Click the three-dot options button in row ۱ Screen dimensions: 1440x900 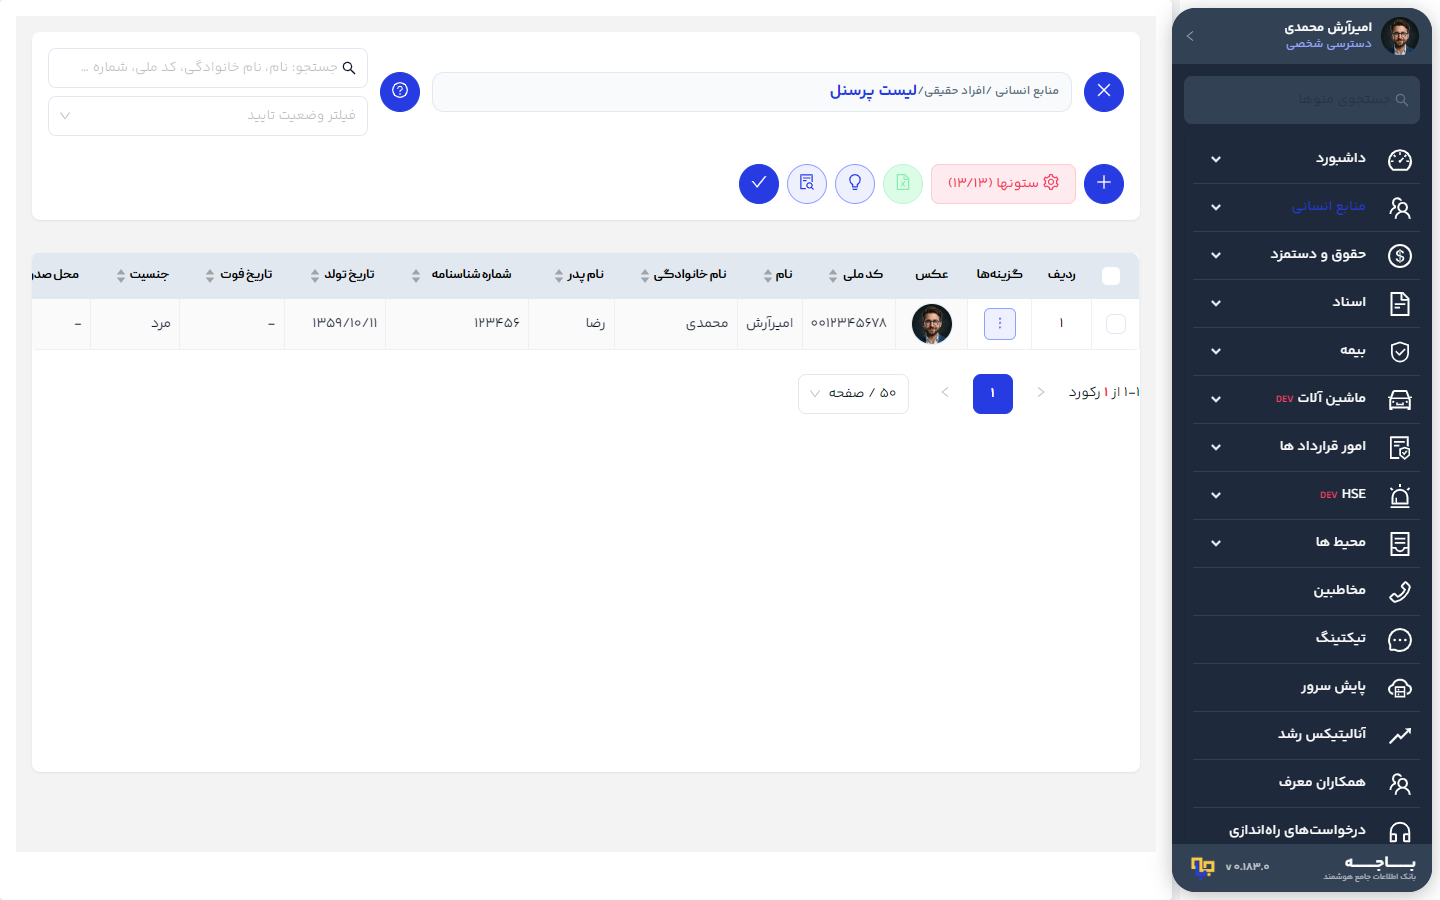[1000, 324]
